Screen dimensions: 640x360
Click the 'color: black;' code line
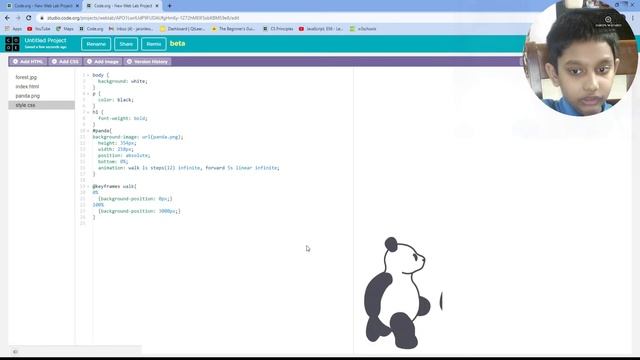pos(116,100)
